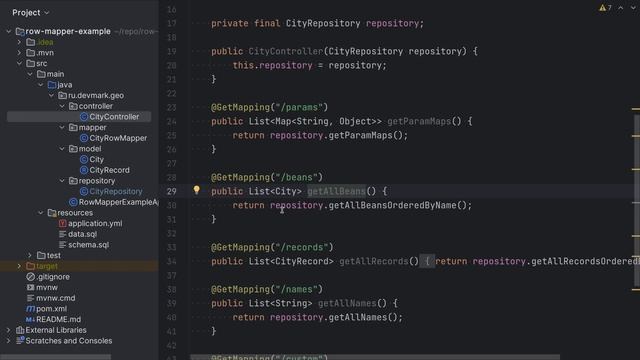Expand the .idea folder
Viewport: 640px width, 360px height.
click(x=19, y=42)
